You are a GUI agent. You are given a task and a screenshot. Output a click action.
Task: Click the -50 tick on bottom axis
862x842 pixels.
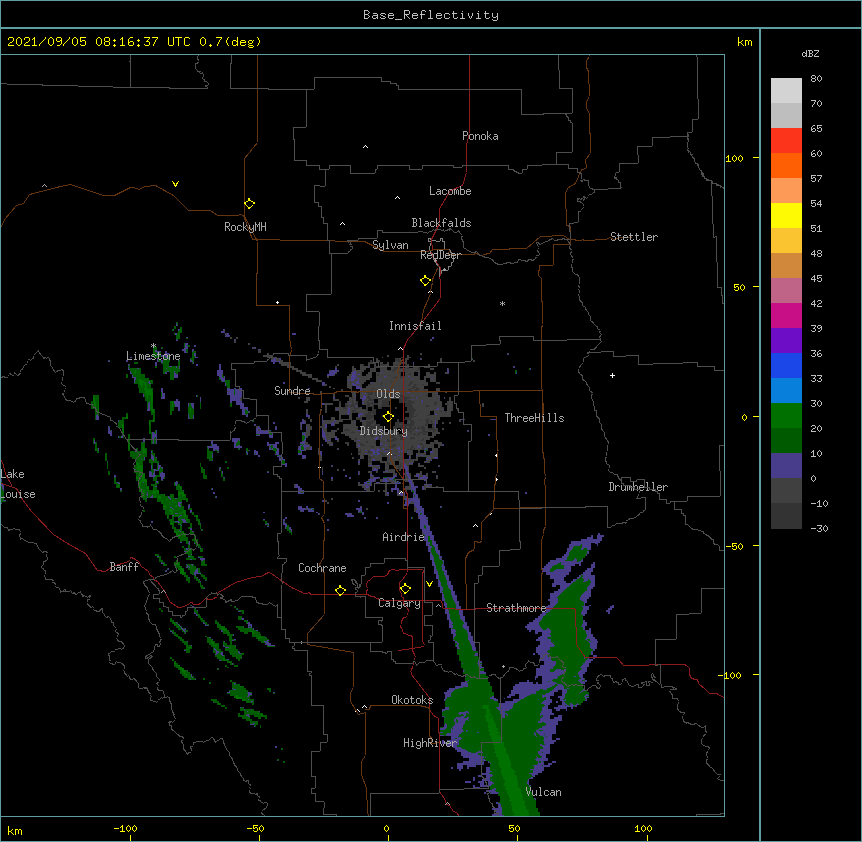[255, 828]
